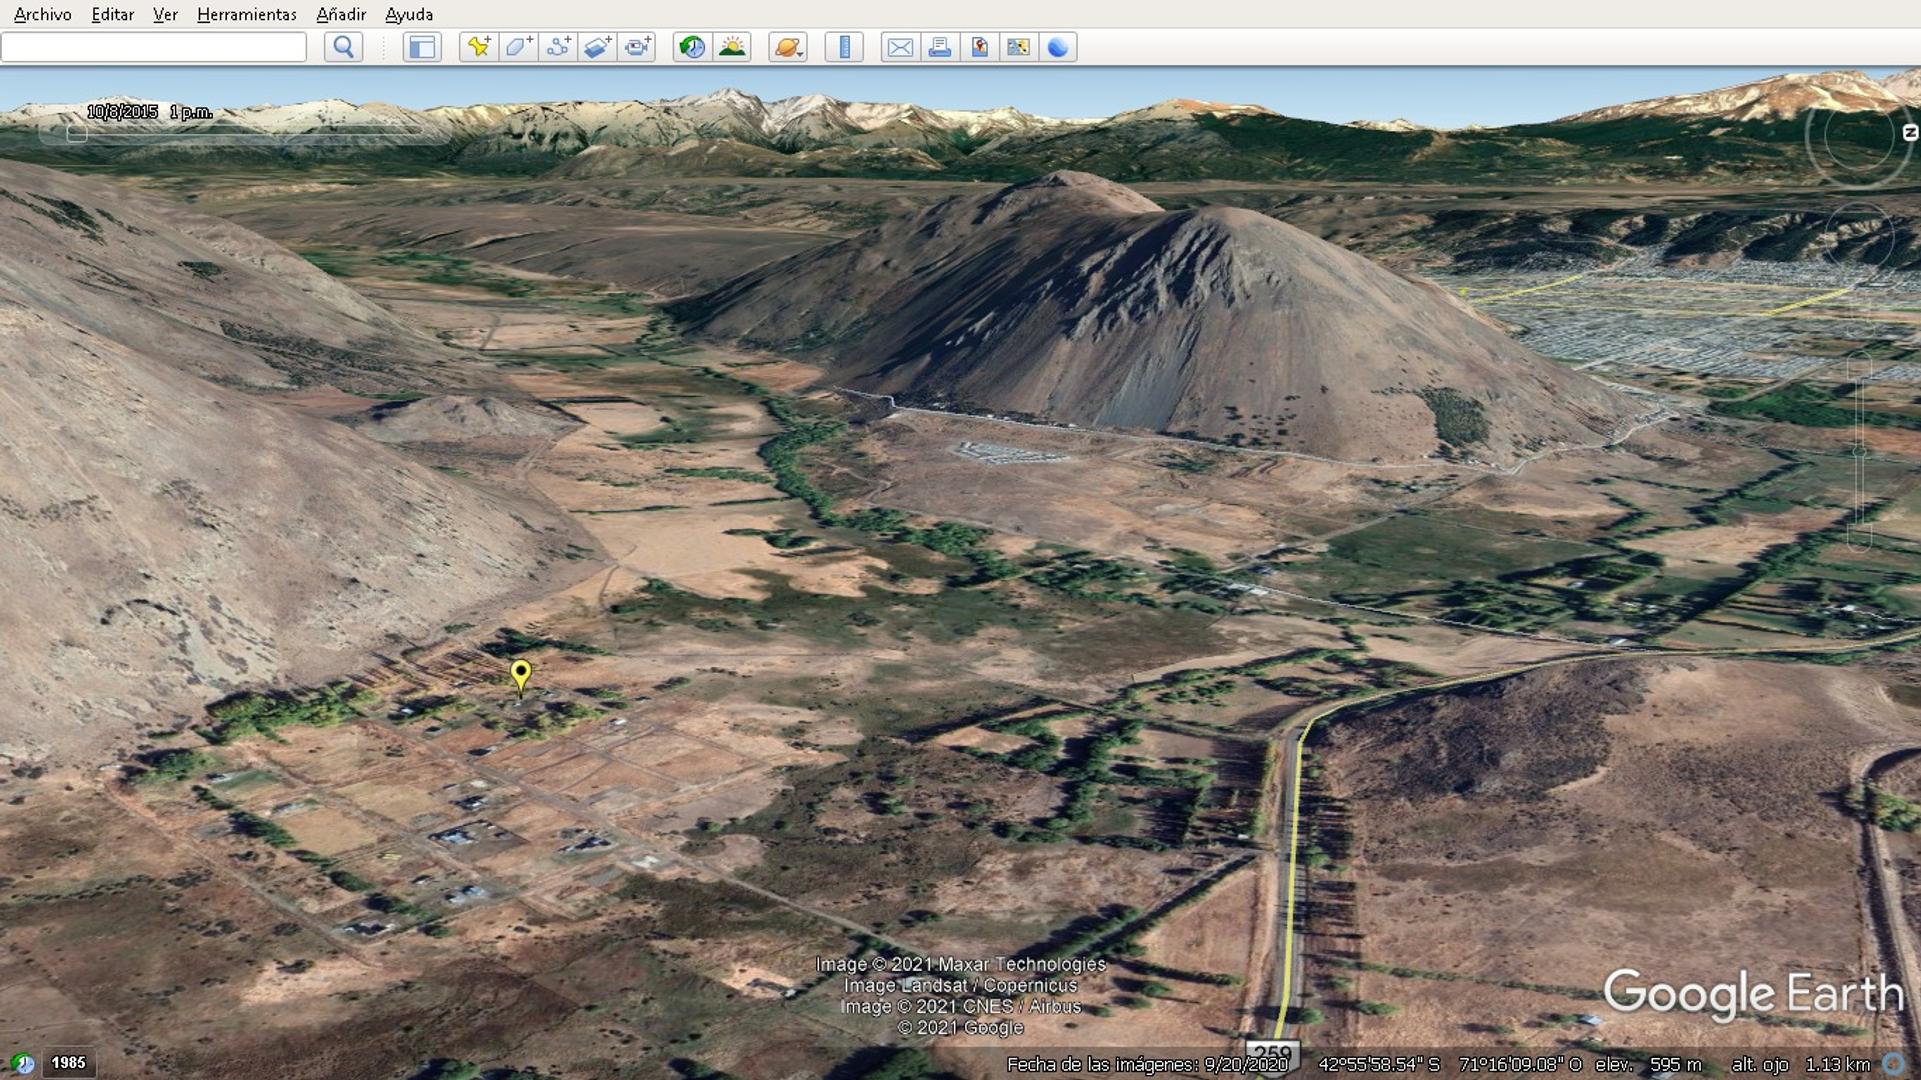Click the Record a Tour camera icon
1921x1080 pixels.
point(637,47)
